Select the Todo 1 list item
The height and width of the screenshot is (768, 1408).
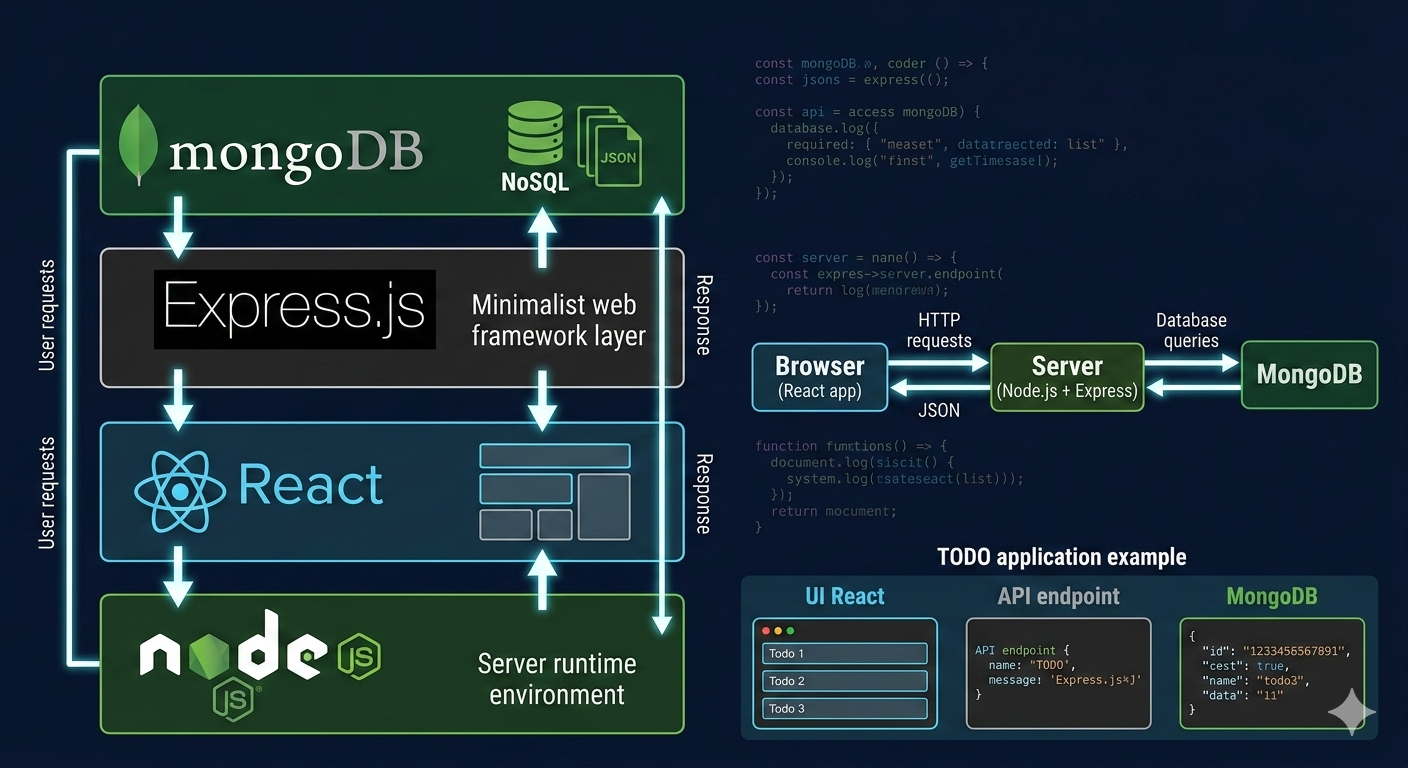pos(845,653)
